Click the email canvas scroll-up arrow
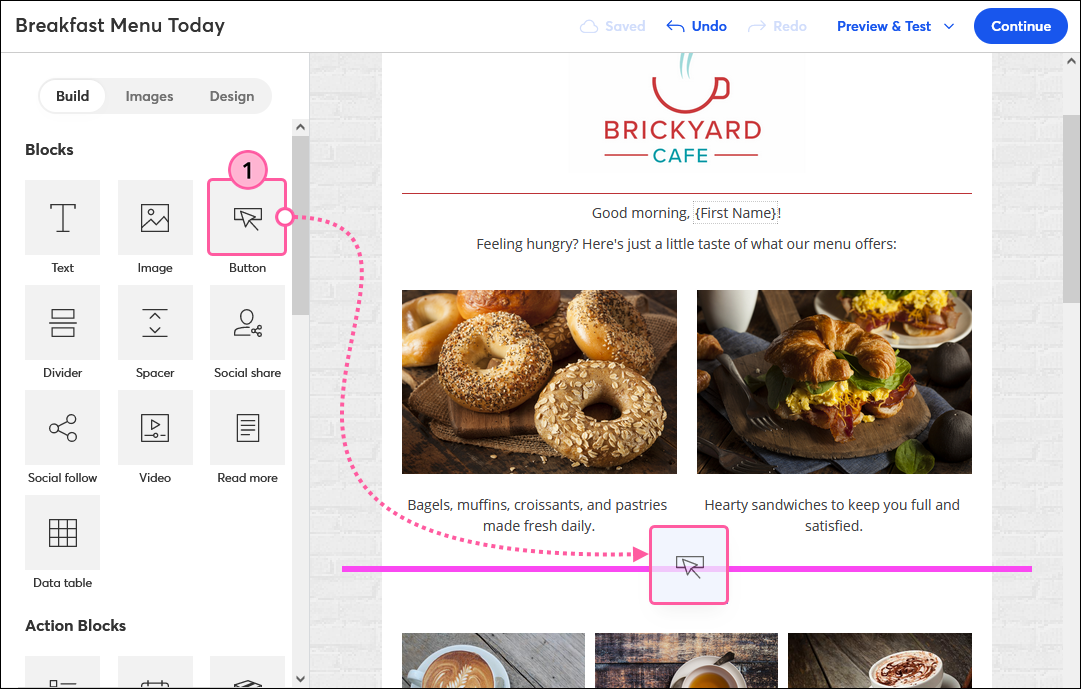Screen dimensions: 1081x689 click(x=1071, y=61)
